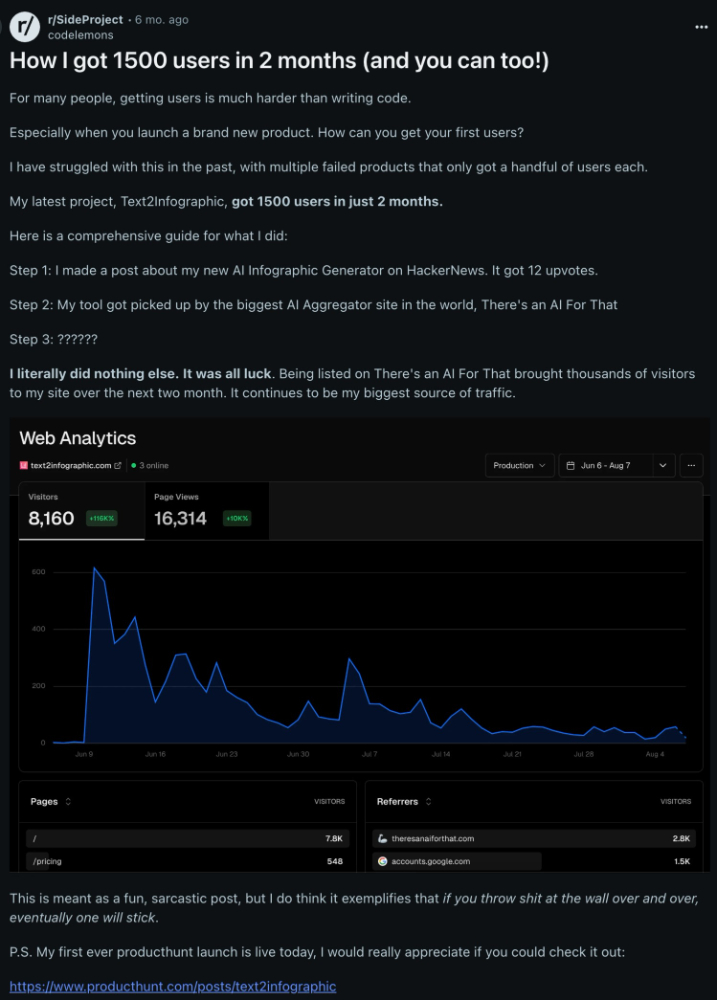Open the date range chevron dropdown

pyautogui.click(x=663, y=465)
